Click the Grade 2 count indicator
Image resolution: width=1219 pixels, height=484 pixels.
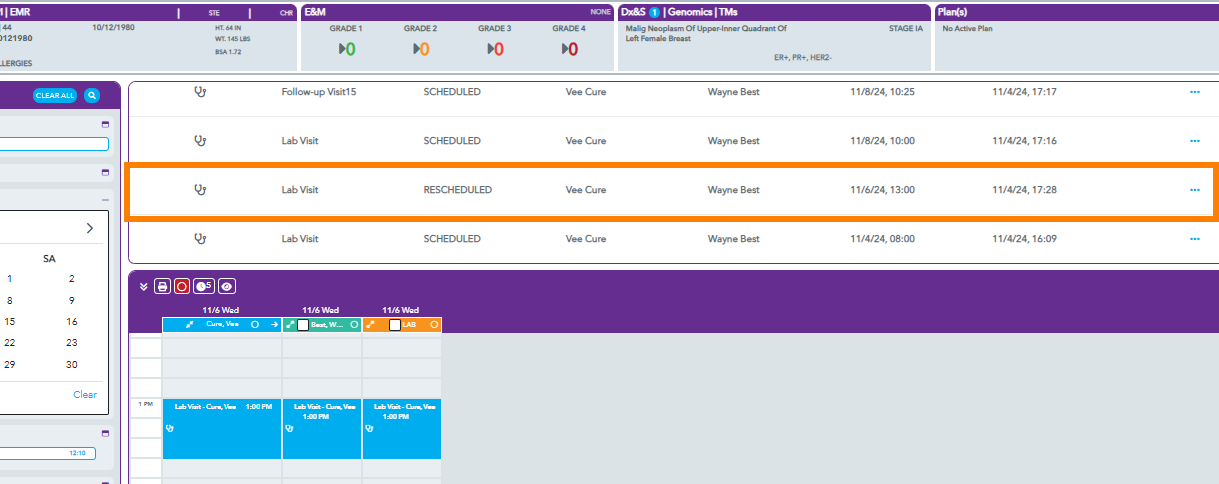[421, 49]
